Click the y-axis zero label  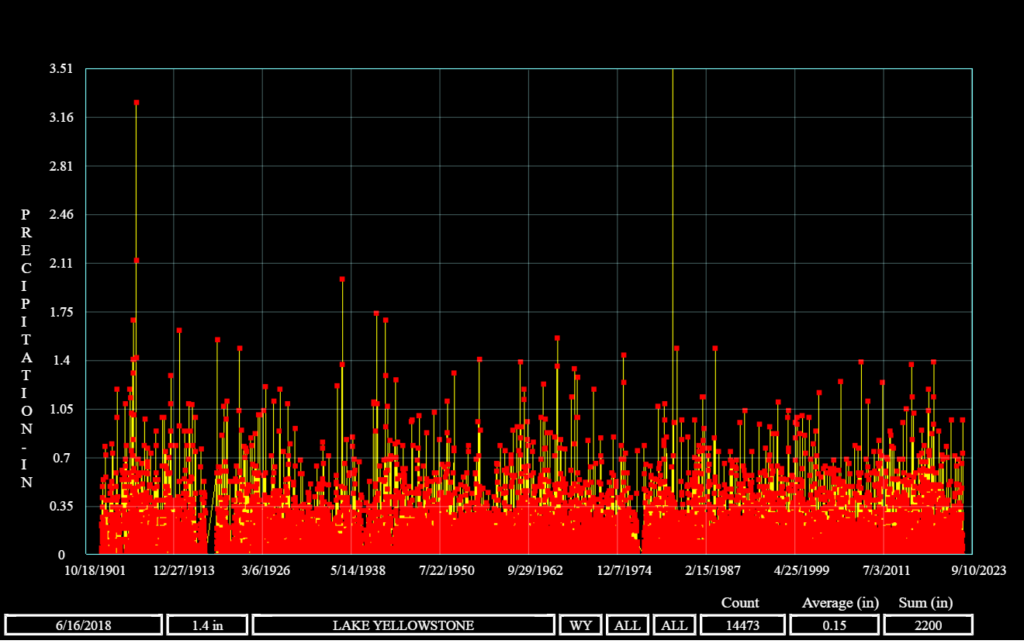coord(61,555)
